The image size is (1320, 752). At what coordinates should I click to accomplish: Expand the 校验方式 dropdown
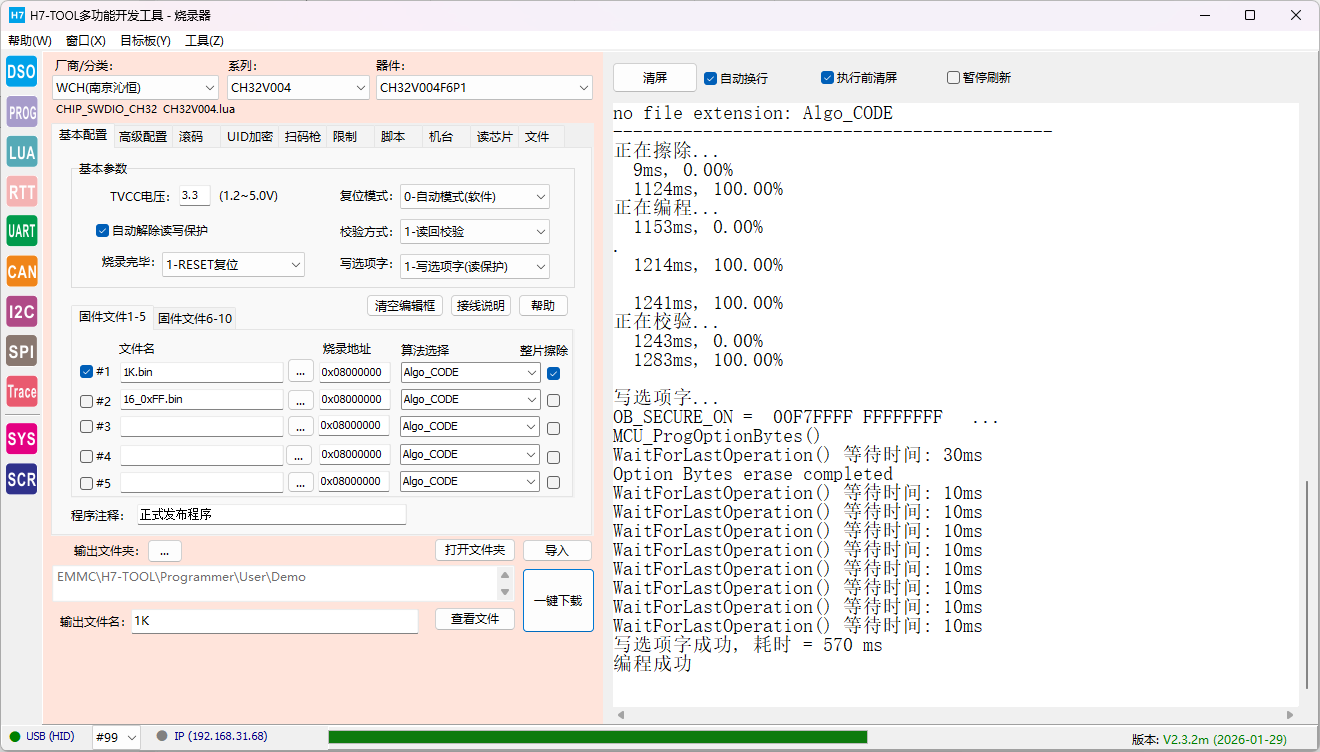(475, 231)
